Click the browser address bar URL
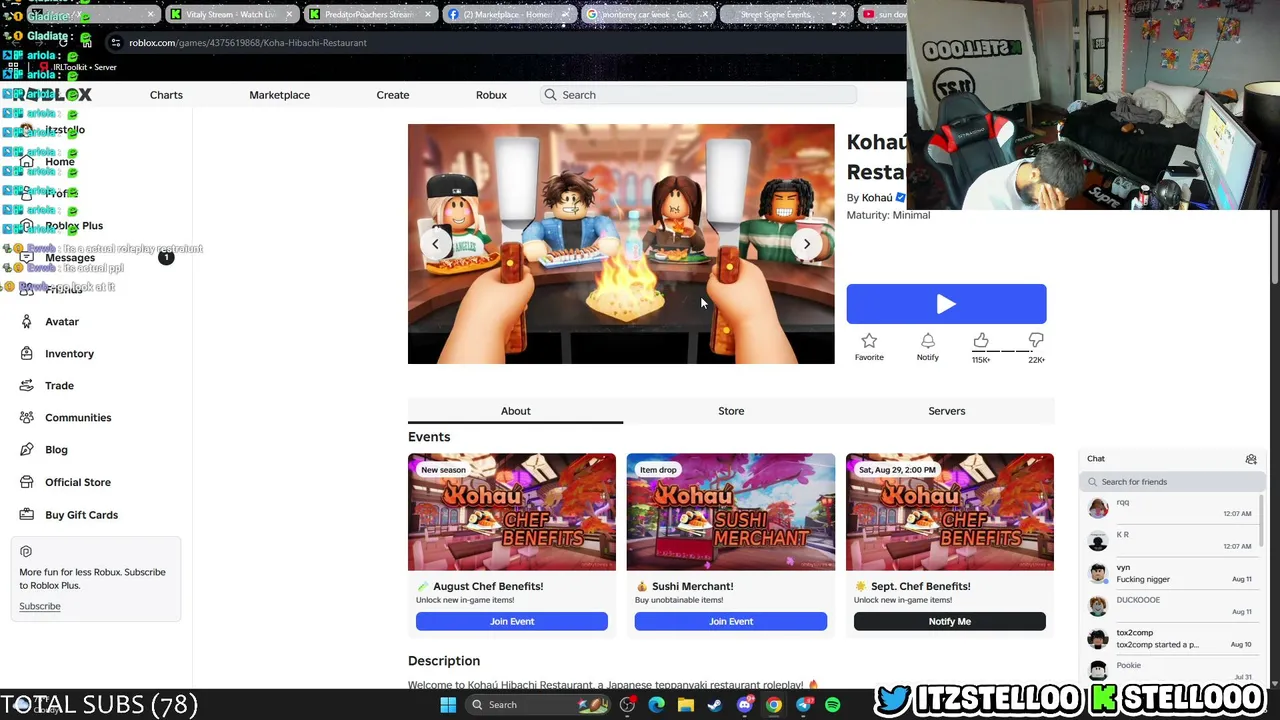 click(x=248, y=43)
